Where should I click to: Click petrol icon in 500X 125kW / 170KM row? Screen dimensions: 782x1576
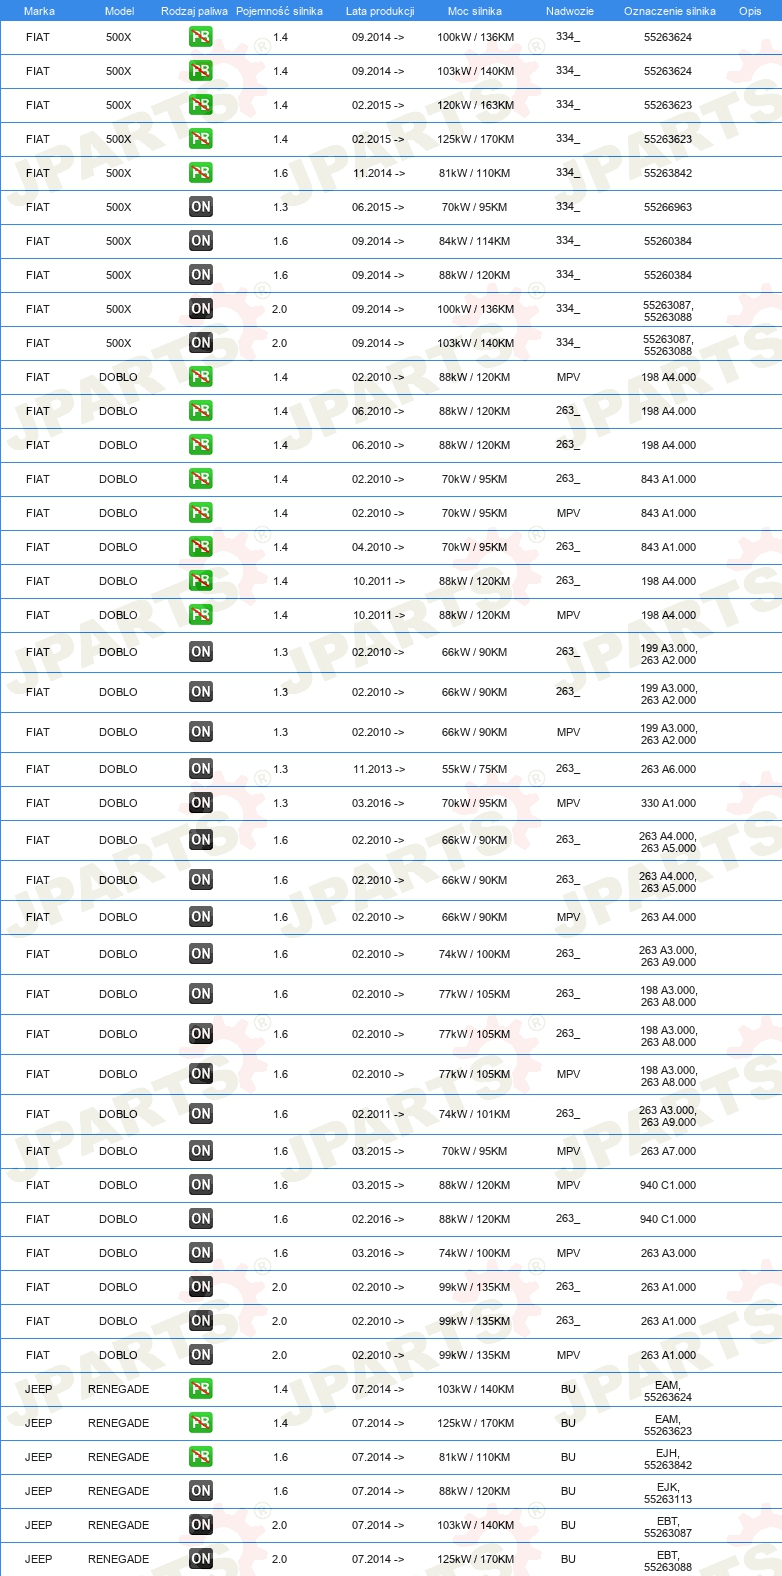[x=201, y=139]
